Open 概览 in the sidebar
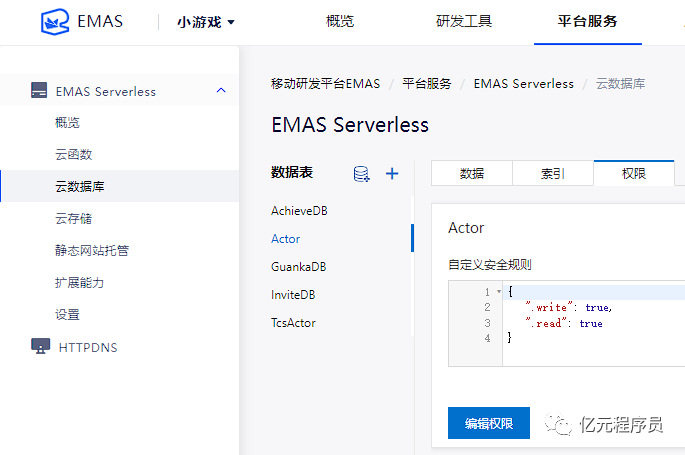 (67, 123)
